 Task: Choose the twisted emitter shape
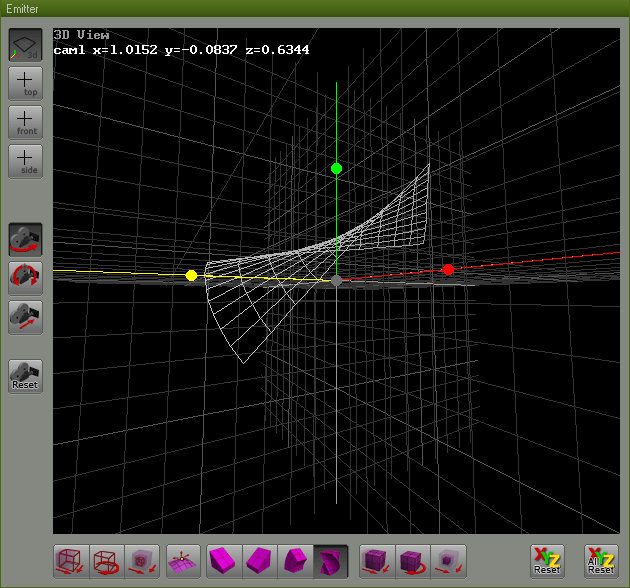331,561
